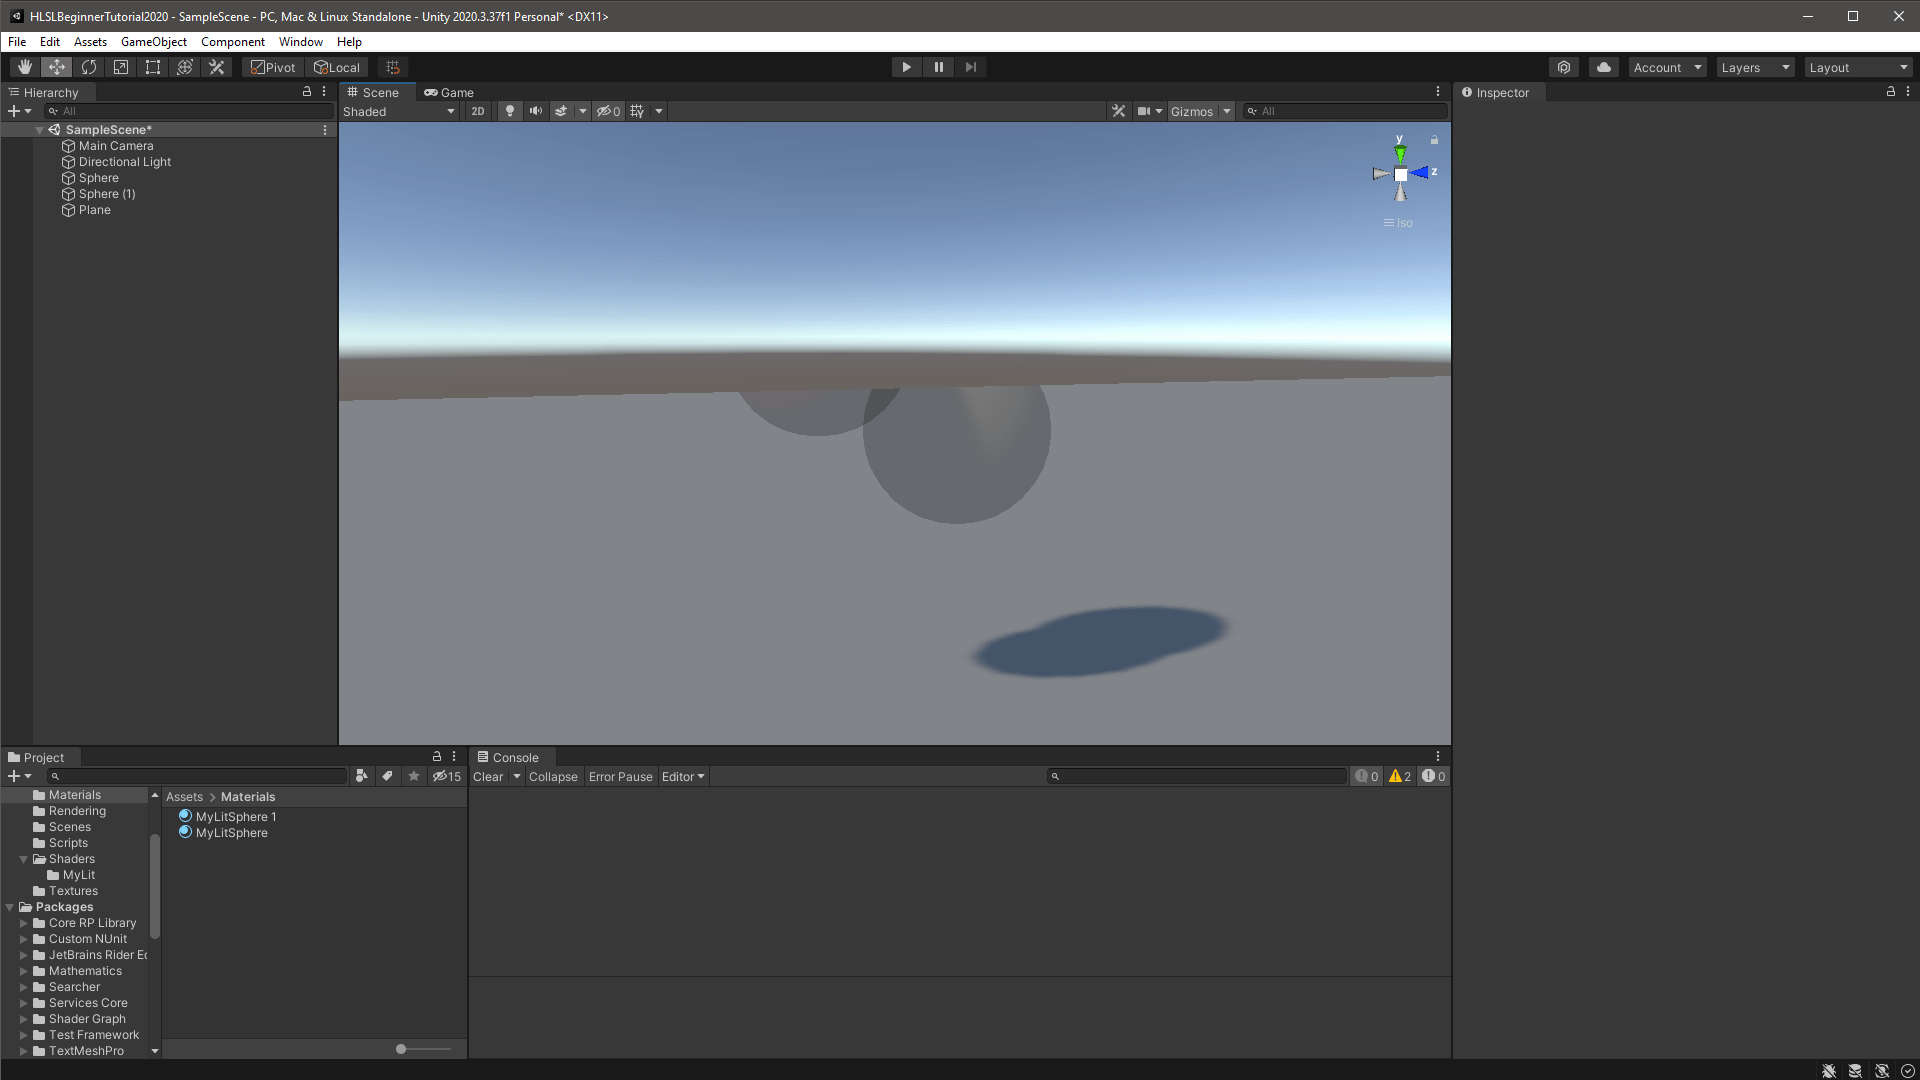This screenshot has width=1920, height=1080.
Task: Collapse the SampleScene hierarchy root
Action: [x=40, y=130]
